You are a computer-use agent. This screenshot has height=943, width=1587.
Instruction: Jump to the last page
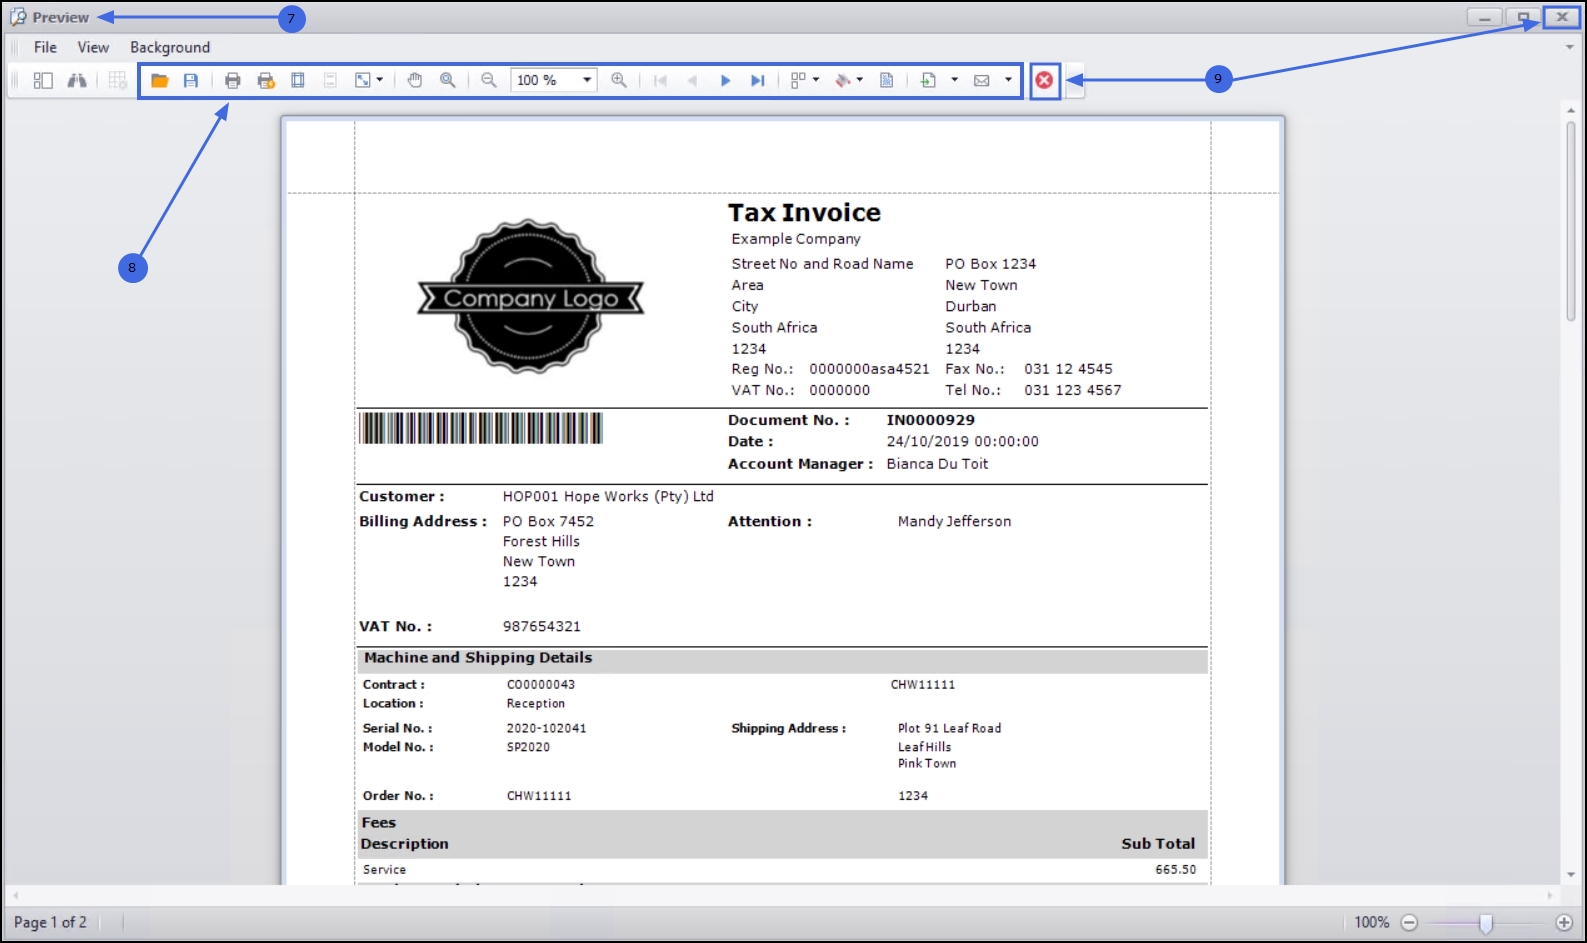click(758, 81)
